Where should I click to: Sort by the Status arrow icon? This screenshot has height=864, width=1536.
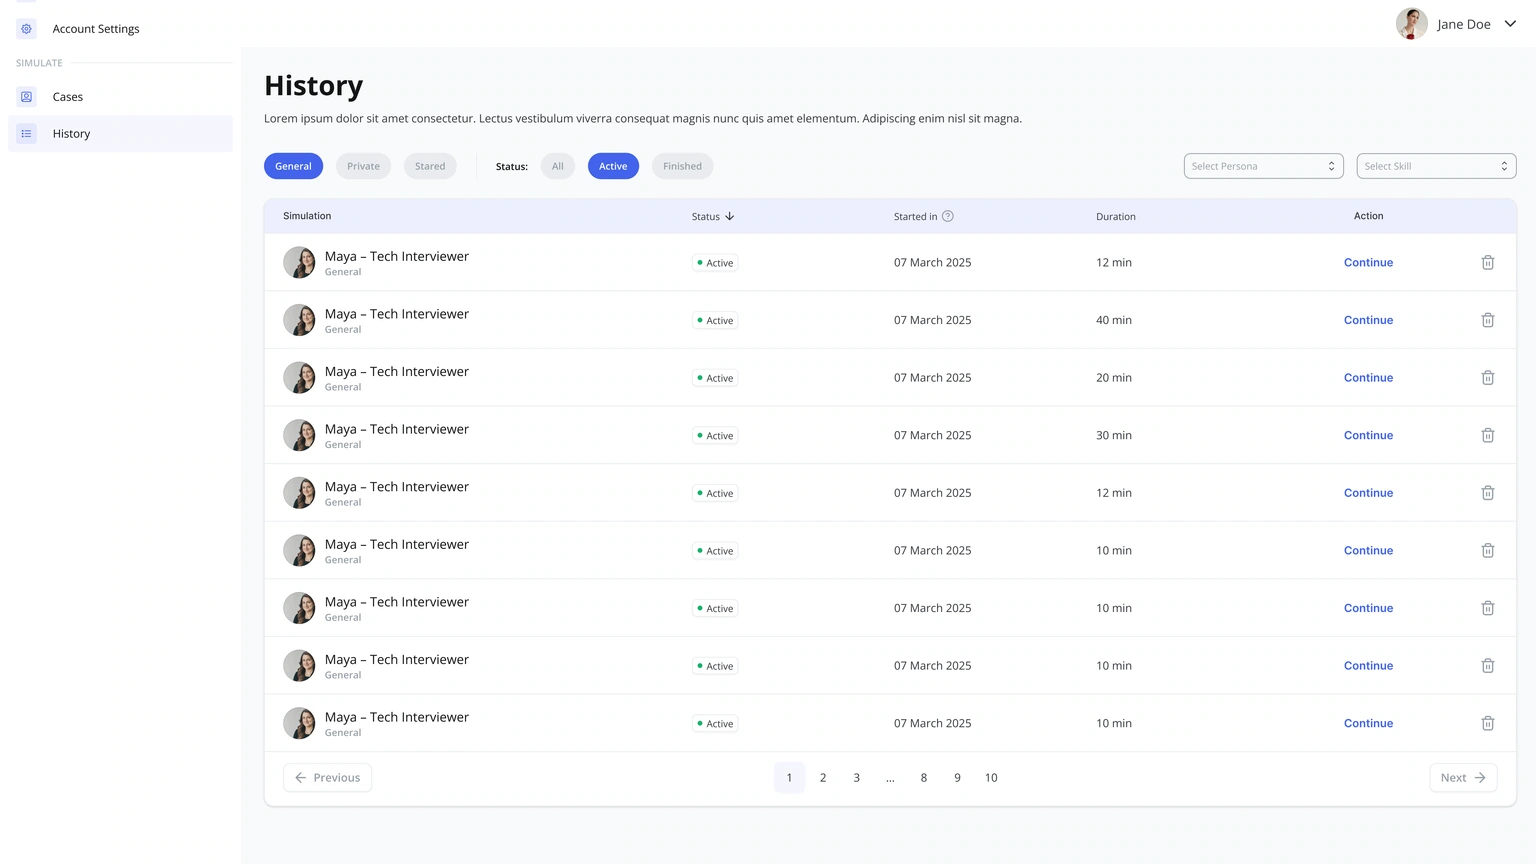(x=730, y=216)
